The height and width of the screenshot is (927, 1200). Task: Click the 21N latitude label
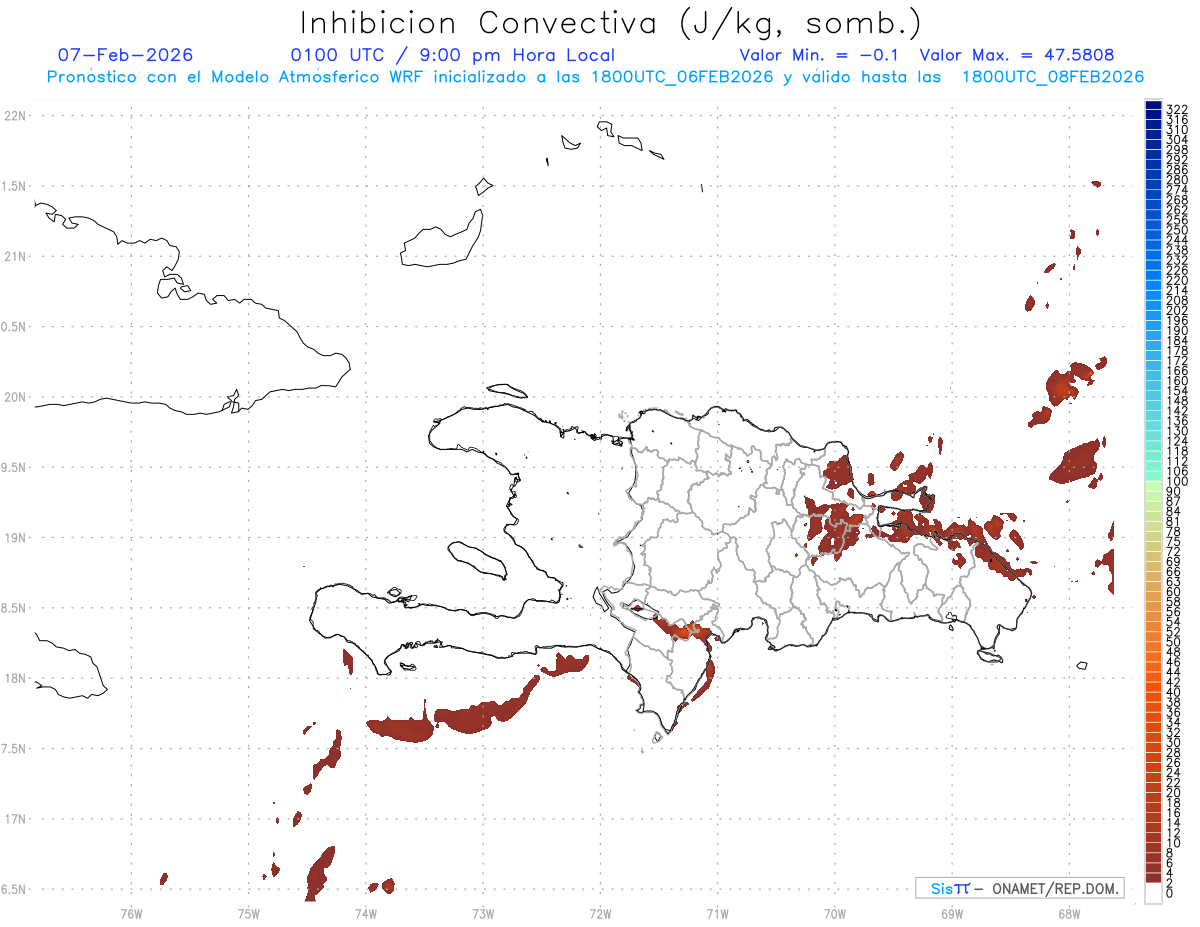point(14,256)
